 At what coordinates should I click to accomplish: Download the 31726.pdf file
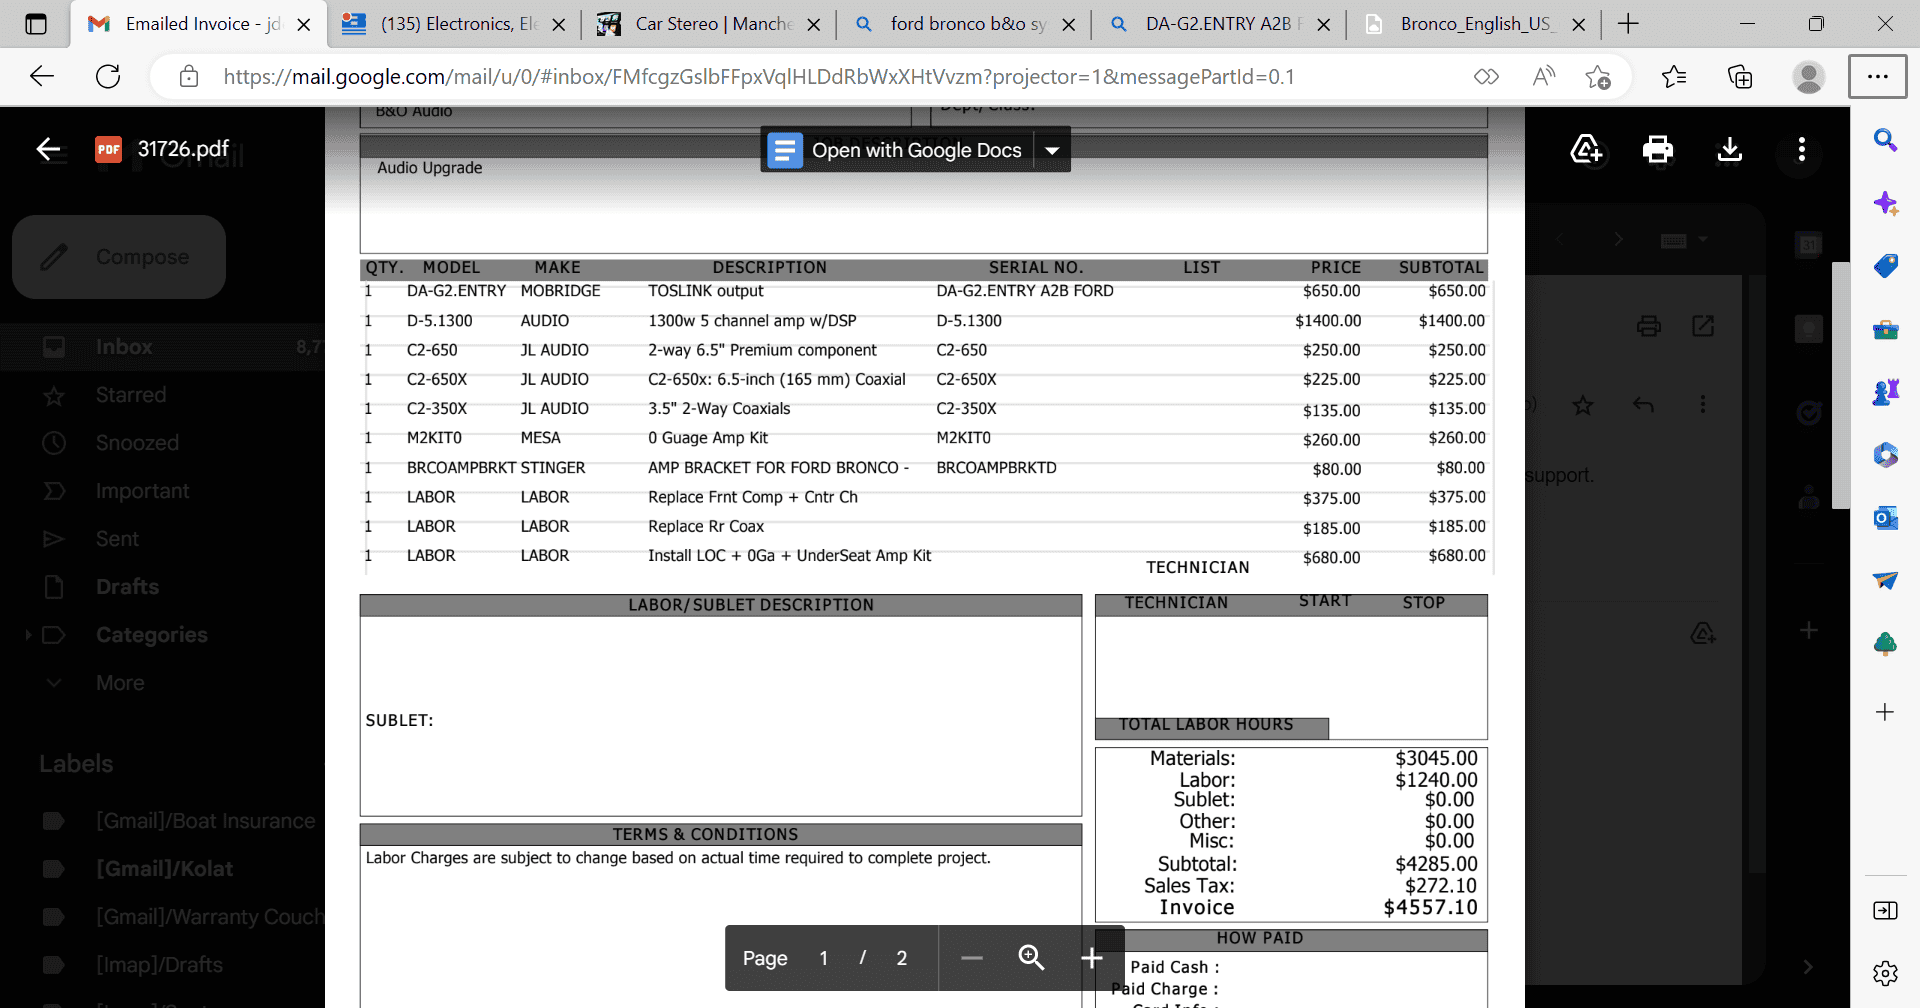tap(1730, 150)
